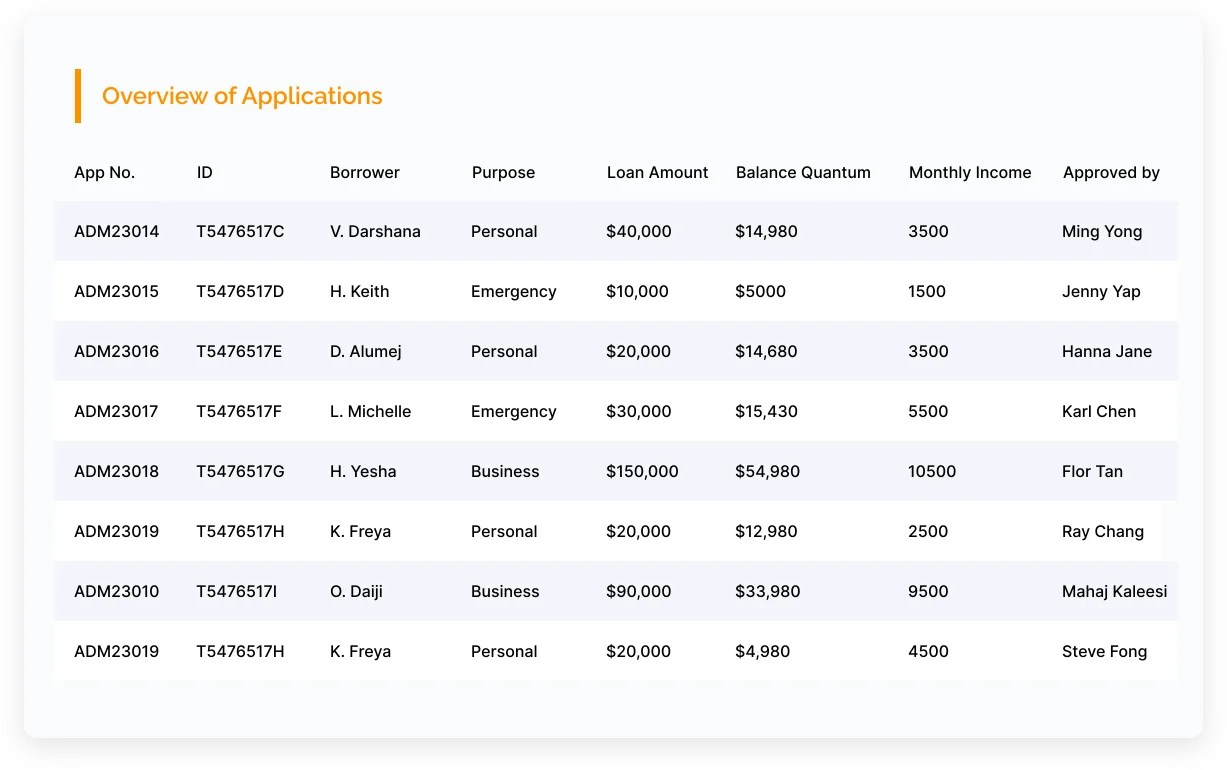Select balance quantum $54,980
The height and width of the screenshot is (770, 1227).
(767, 471)
